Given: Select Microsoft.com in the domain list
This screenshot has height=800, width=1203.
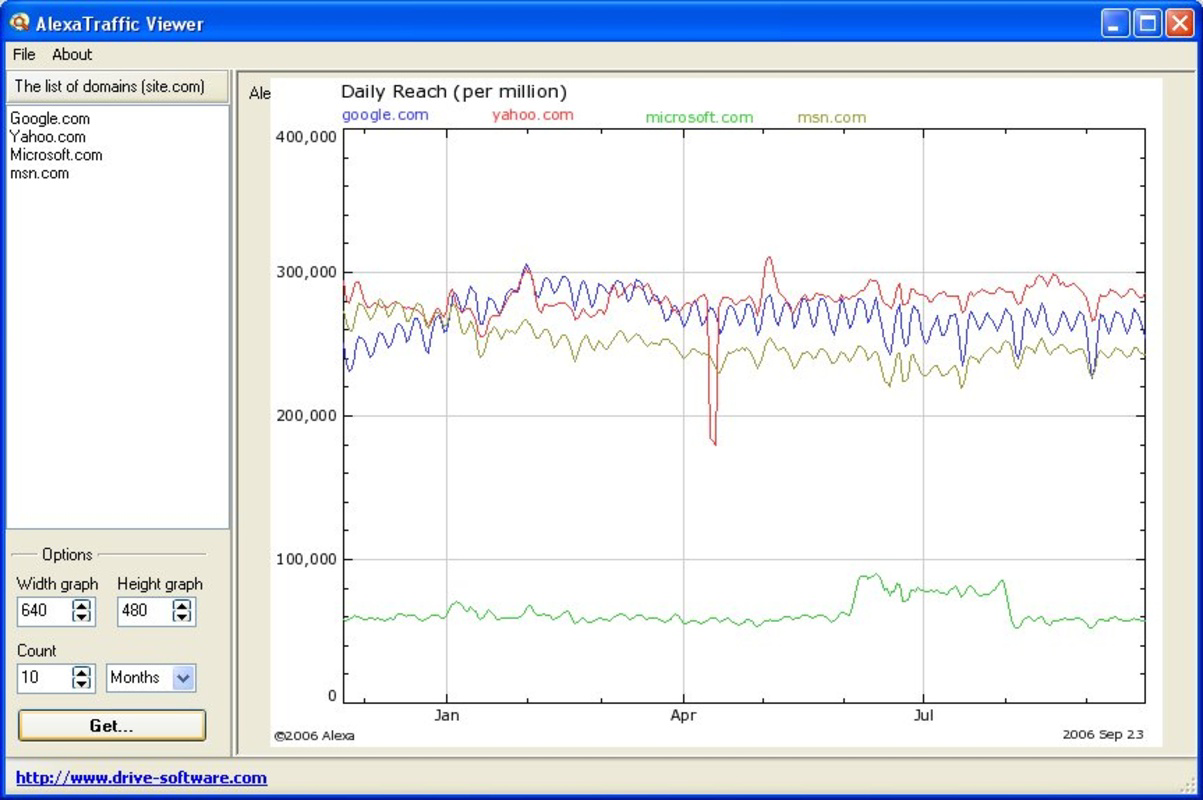Looking at the screenshot, I should click(x=56, y=155).
